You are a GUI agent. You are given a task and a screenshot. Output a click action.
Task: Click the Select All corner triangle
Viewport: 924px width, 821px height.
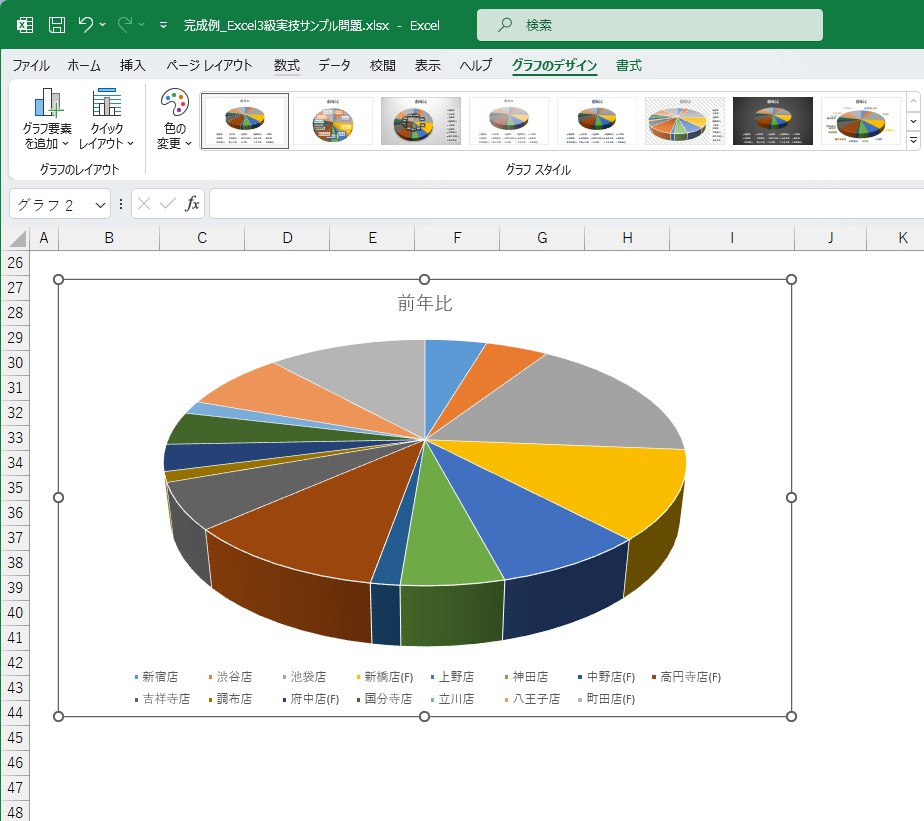pos(15,239)
